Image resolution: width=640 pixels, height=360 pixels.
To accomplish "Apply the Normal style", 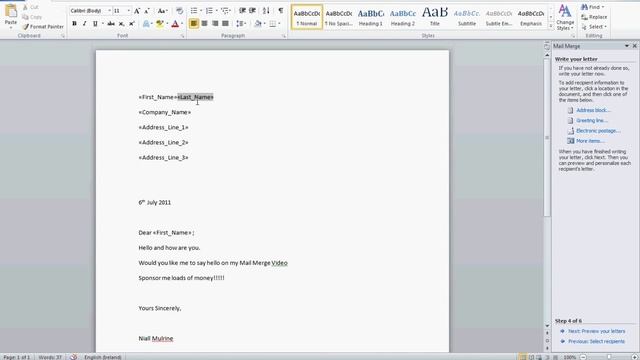I will pos(307,17).
